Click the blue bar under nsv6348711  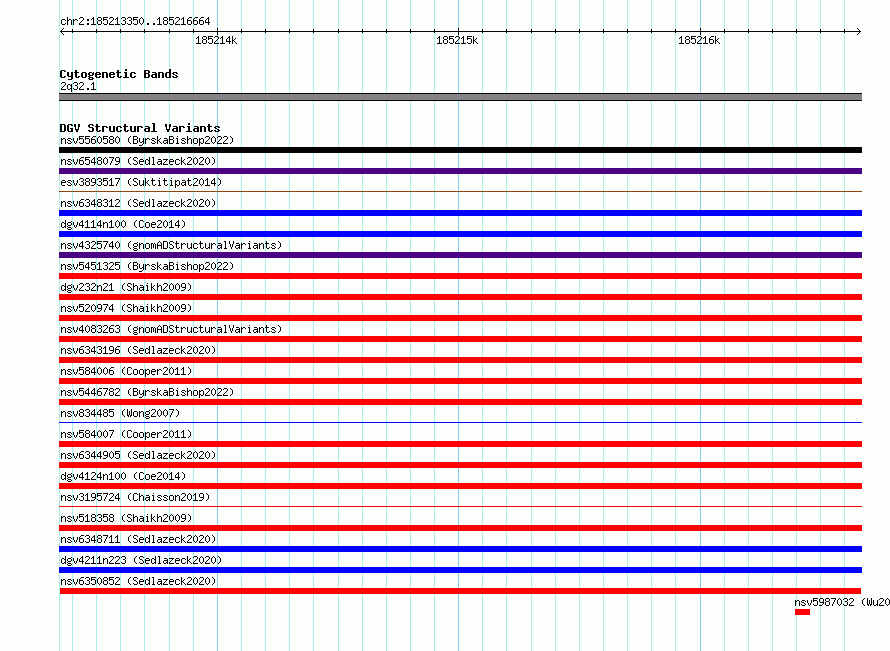point(460,549)
